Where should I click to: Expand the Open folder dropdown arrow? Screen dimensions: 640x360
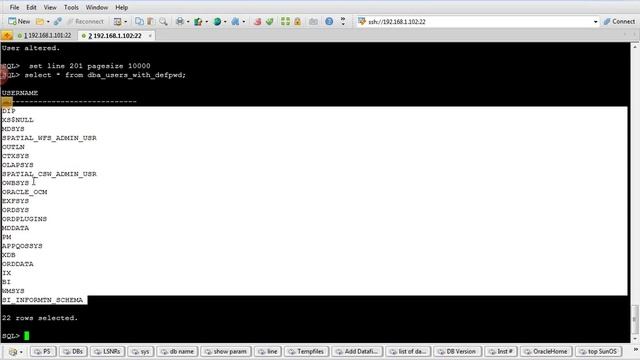point(48,22)
